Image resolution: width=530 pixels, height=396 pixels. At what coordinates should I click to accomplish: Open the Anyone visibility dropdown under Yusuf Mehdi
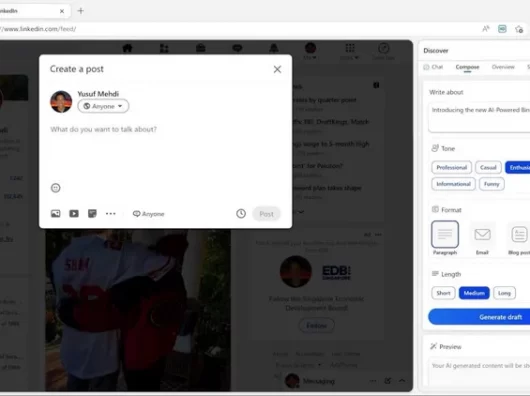tap(103, 106)
